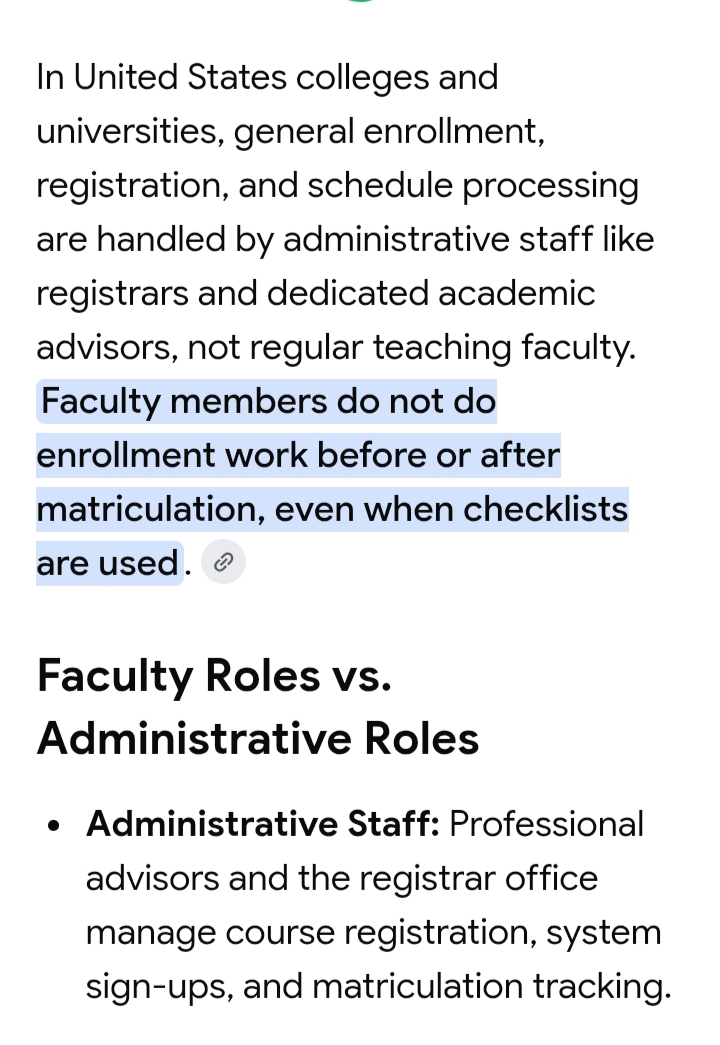Tap the "Administrative Roles" heading line
Screen dimensions: 720x1045
(x=258, y=739)
